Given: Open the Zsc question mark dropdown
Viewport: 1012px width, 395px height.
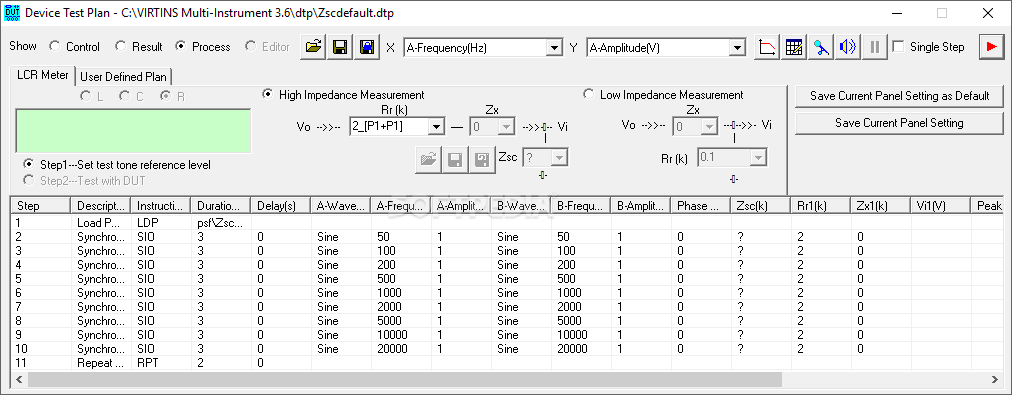Looking at the screenshot, I should coord(560,157).
